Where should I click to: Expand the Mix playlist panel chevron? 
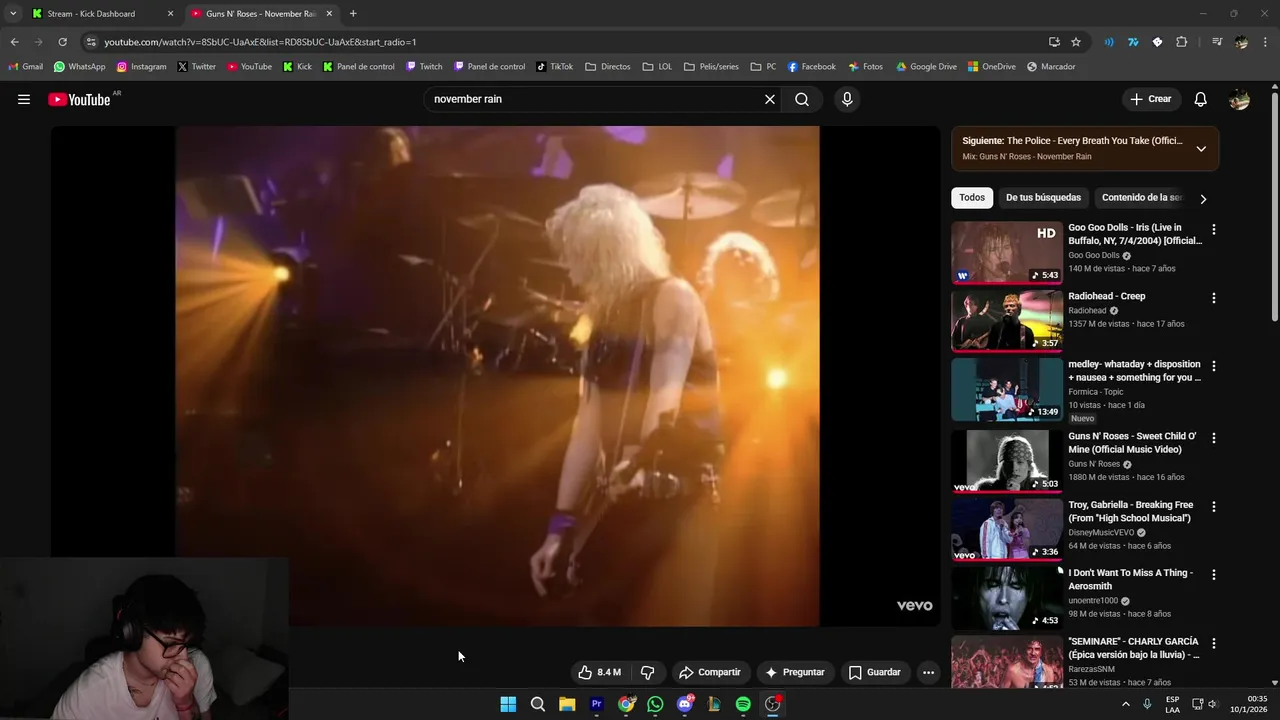[x=1201, y=149]
